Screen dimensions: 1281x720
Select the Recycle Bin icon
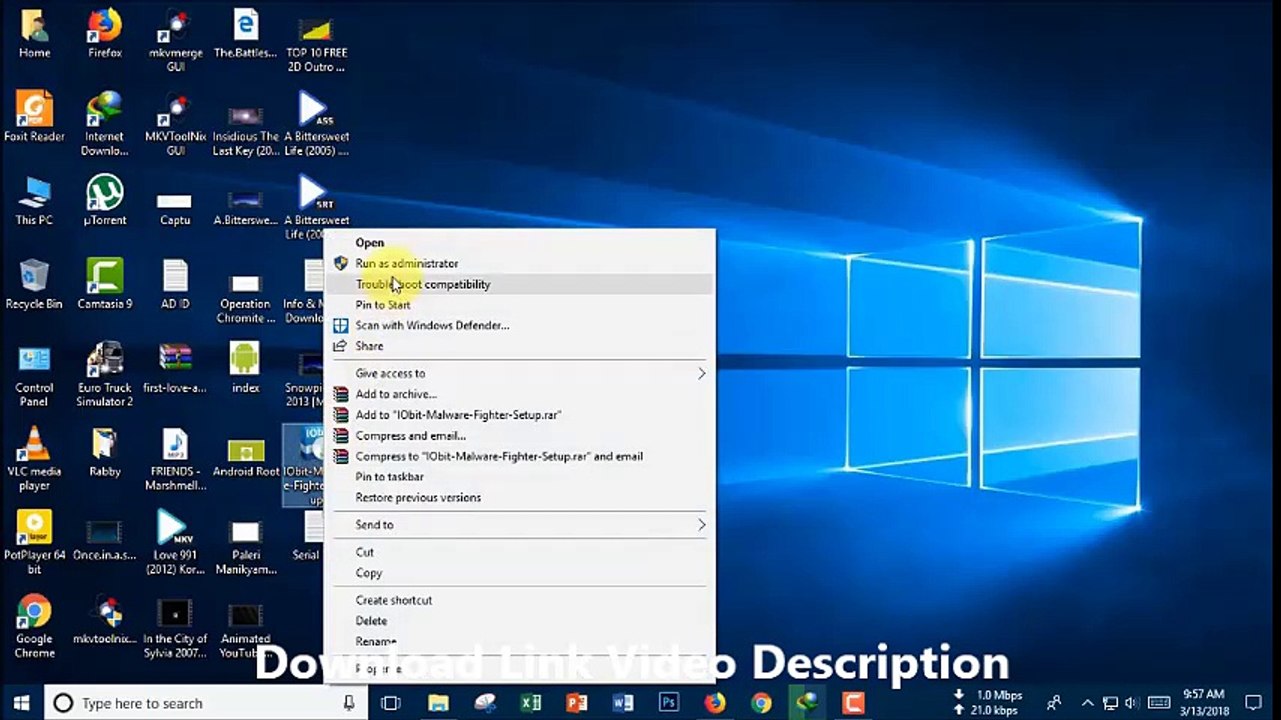coord(34,283)
